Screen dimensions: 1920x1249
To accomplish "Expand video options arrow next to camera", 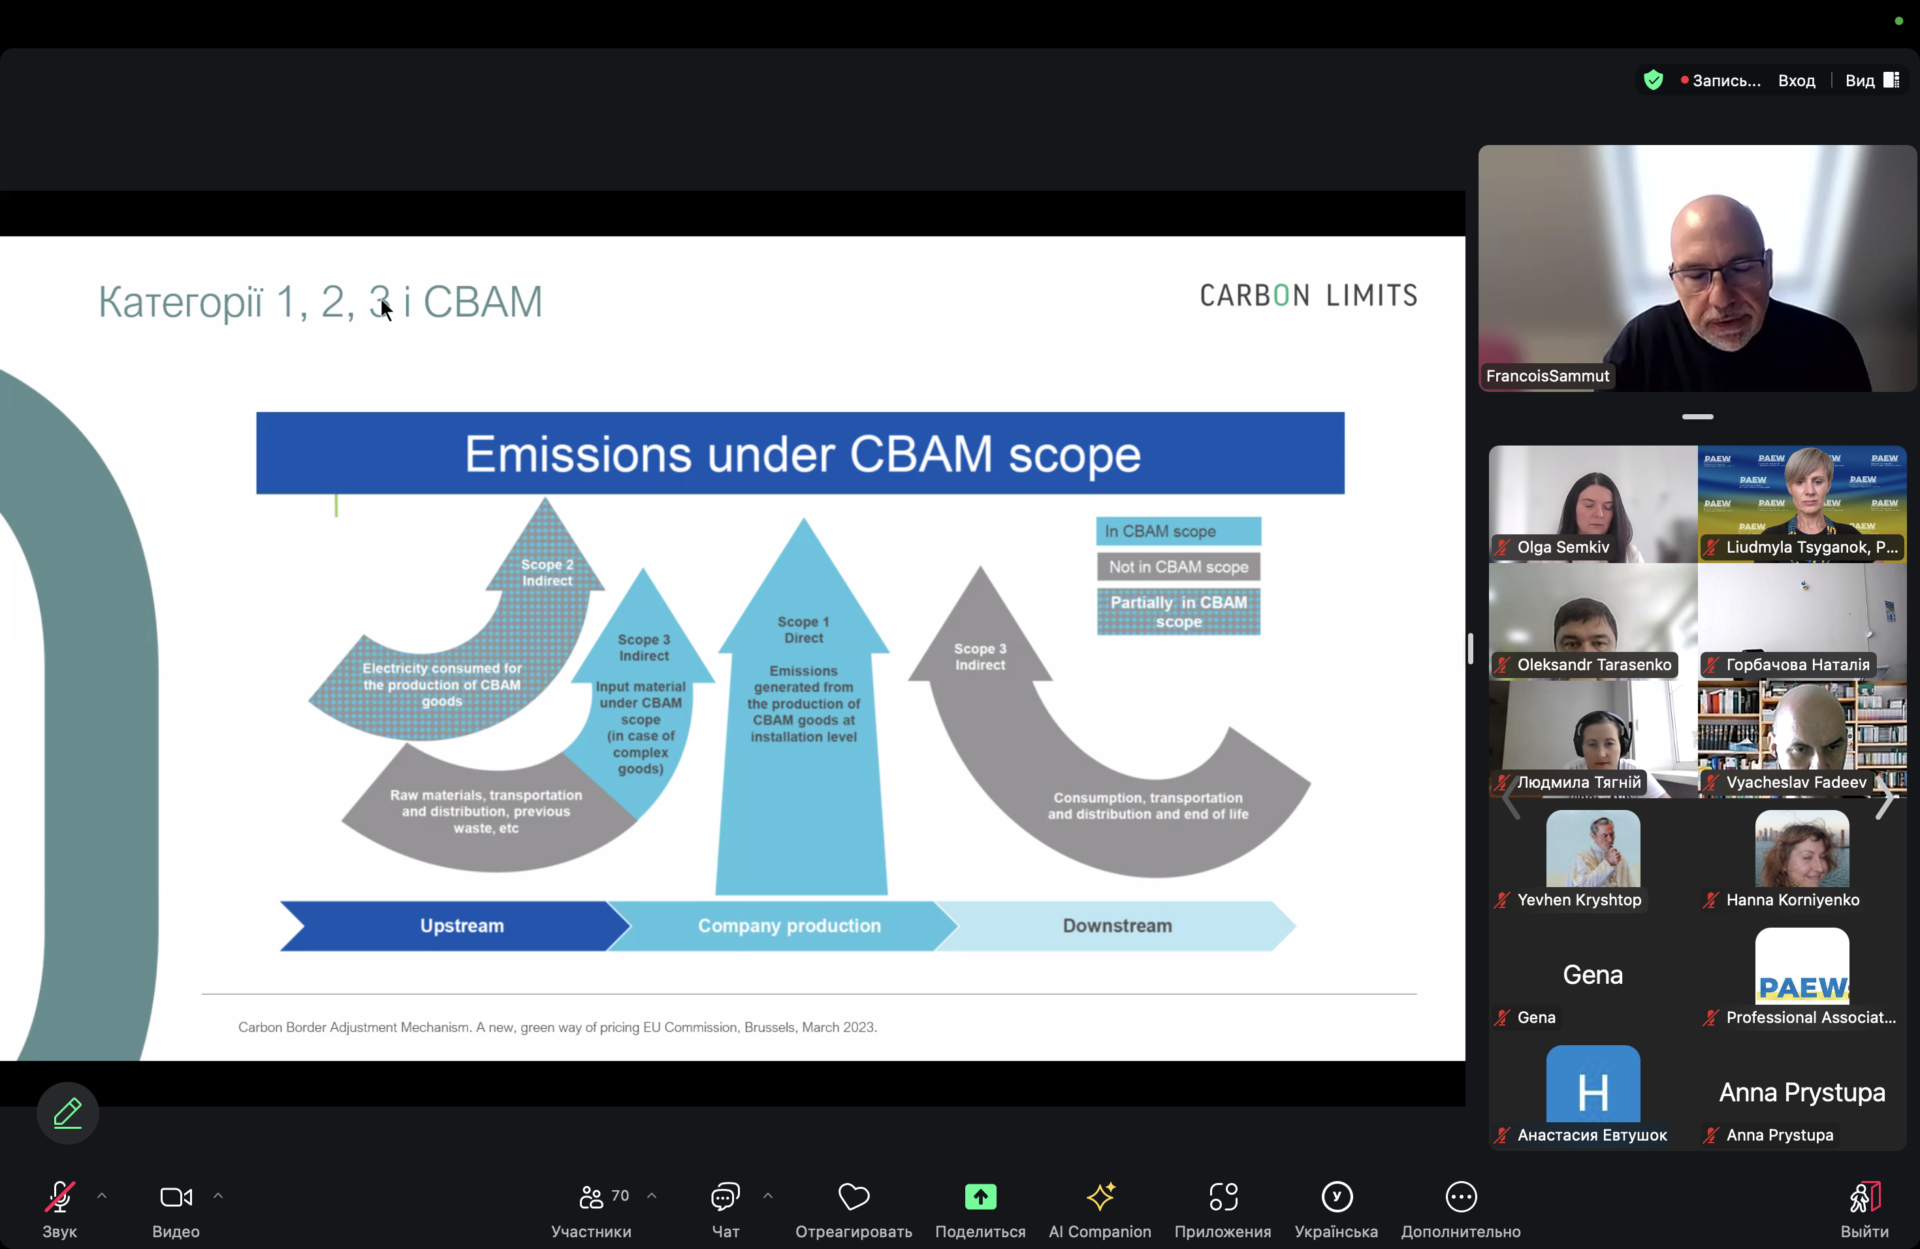I will pyautogui.click(x=218, y=1195).
